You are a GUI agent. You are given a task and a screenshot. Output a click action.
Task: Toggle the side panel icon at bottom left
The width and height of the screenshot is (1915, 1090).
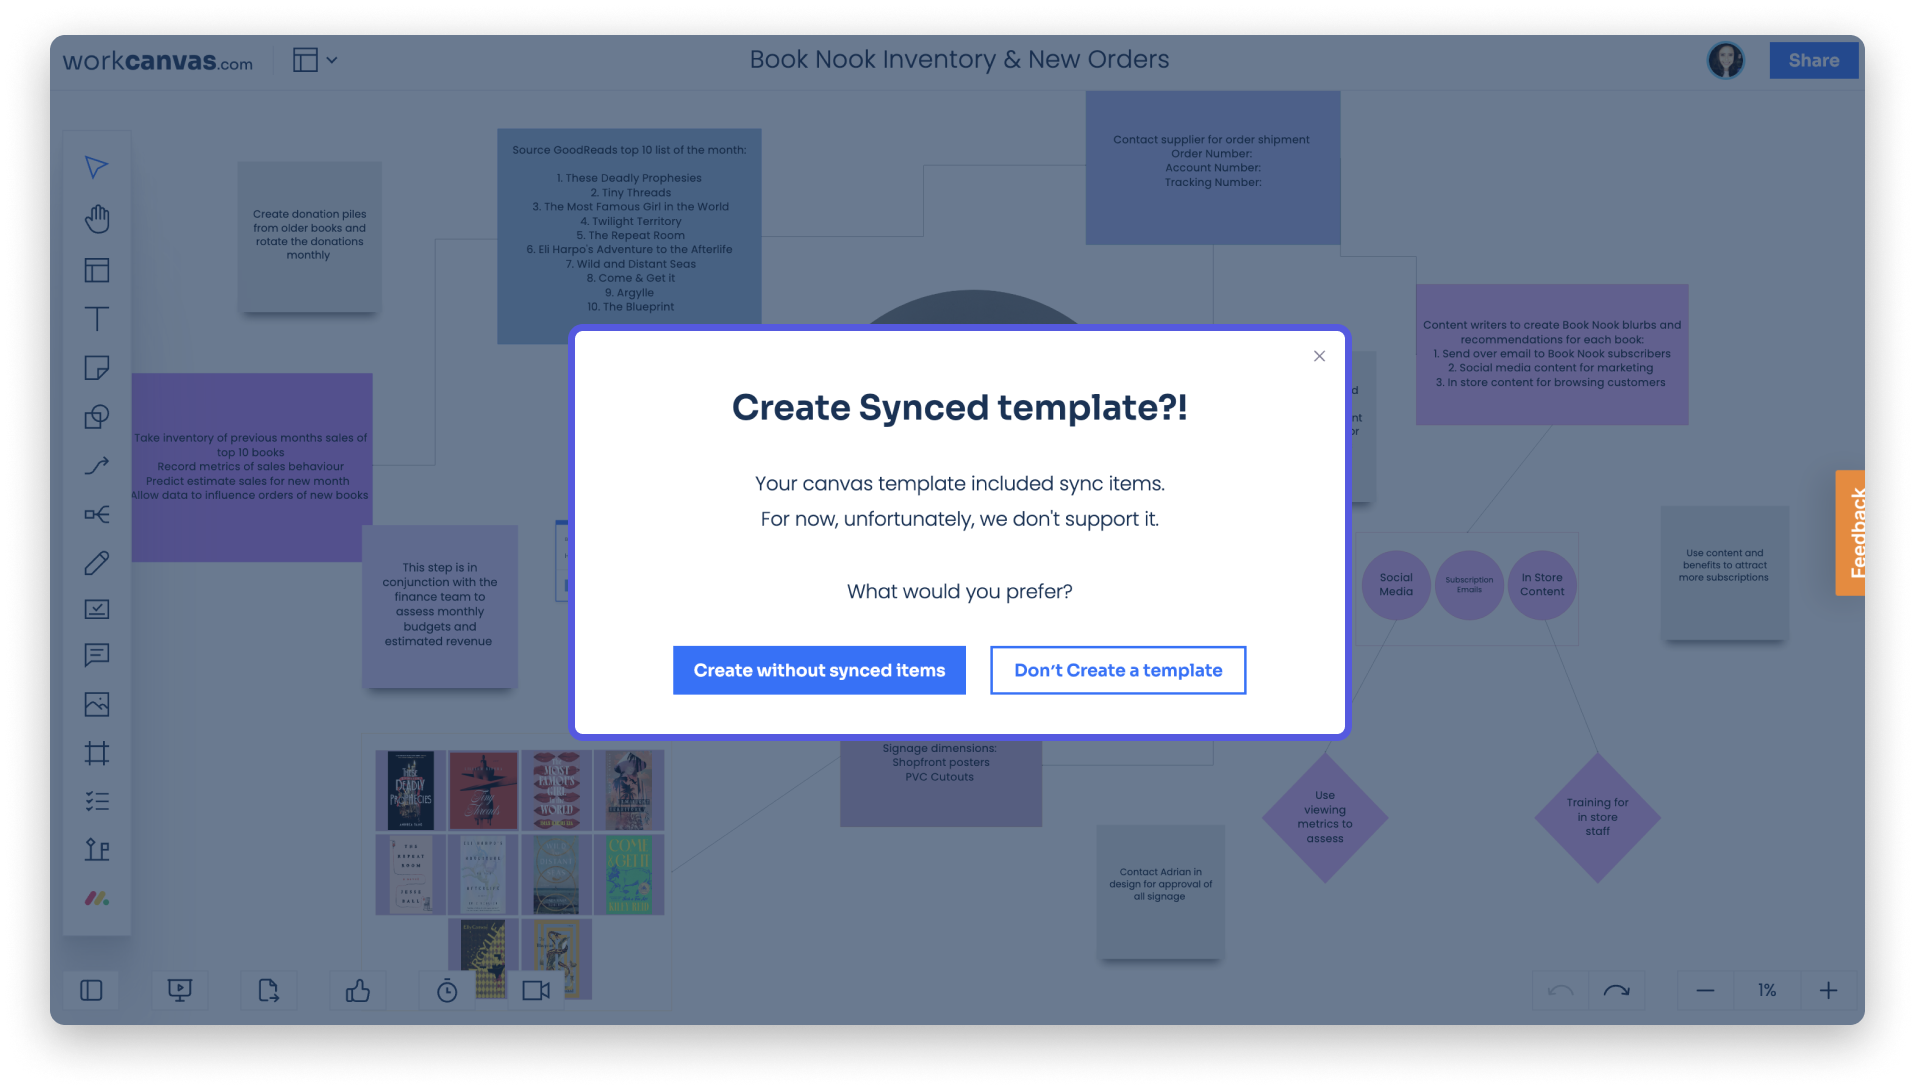[x=91, y=990]
